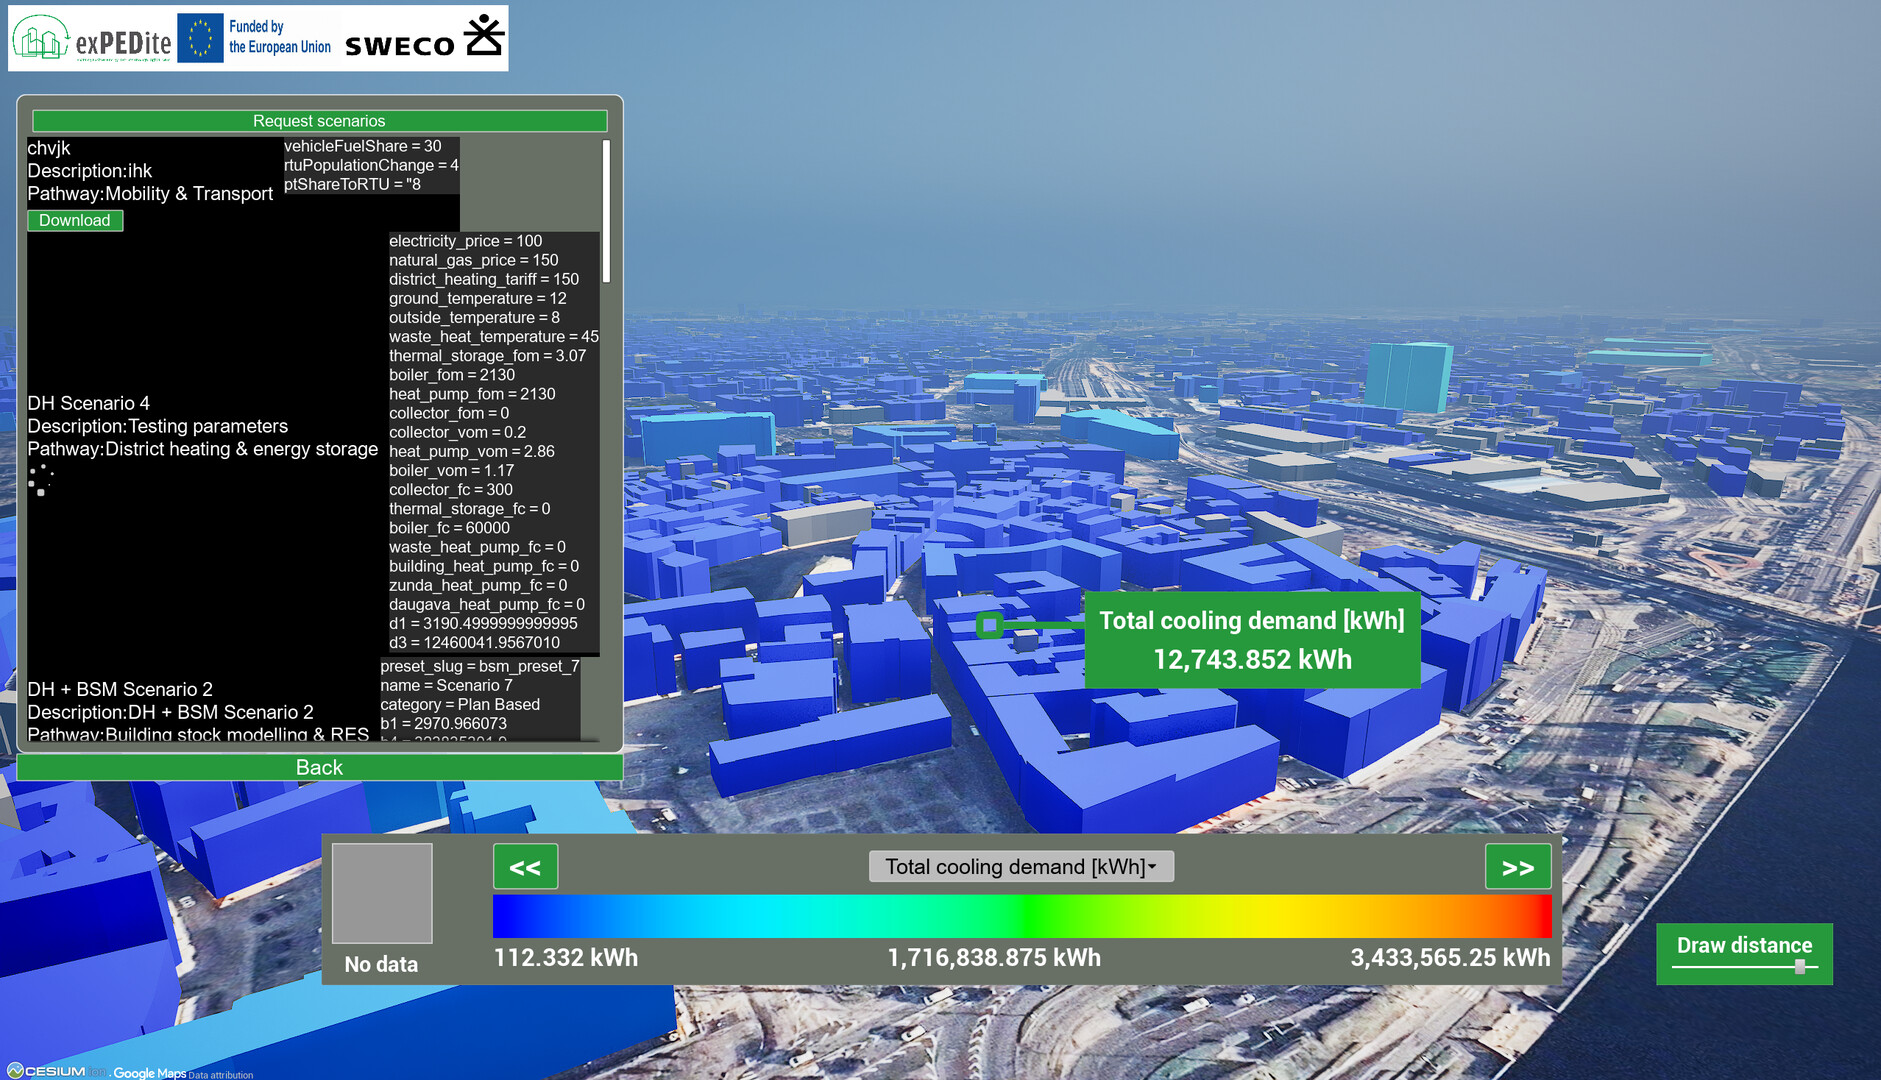The height and width of the screenshot is (1080, 1881).
Task: Click 'Description:Testing parameters' text
Action: pos(157,426)
